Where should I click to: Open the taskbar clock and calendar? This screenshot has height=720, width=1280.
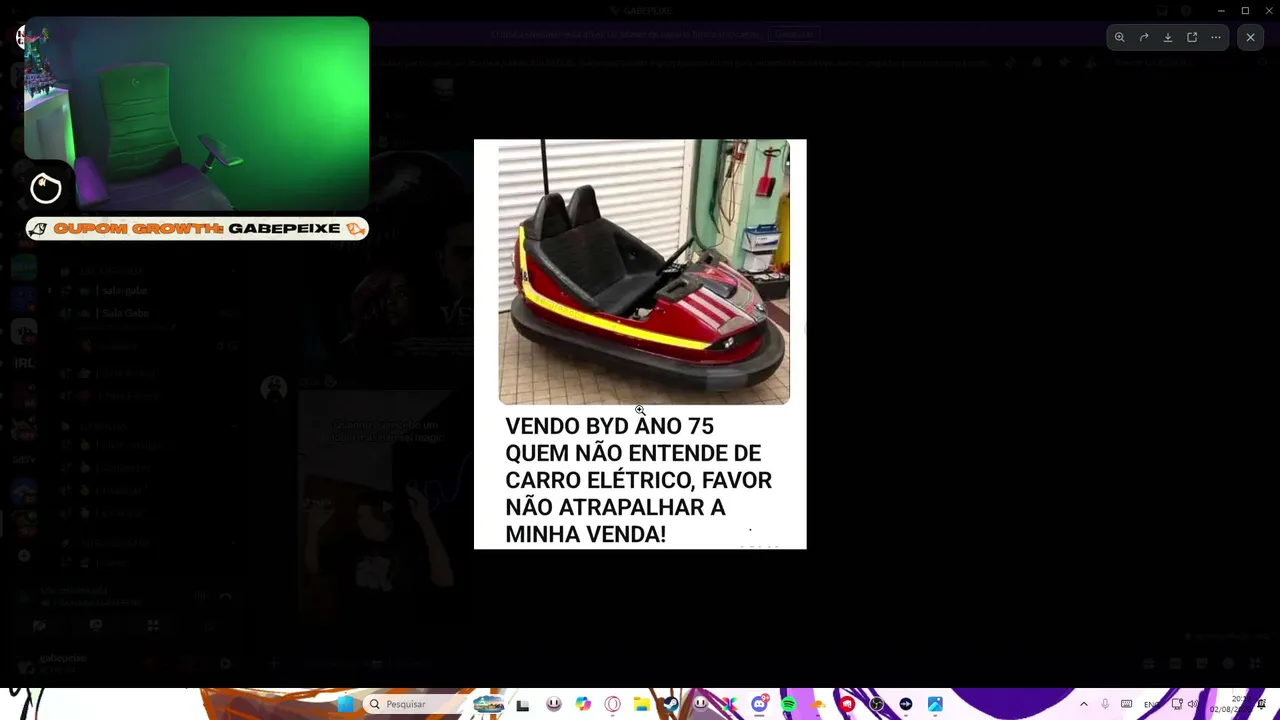tap(1232, 704)
